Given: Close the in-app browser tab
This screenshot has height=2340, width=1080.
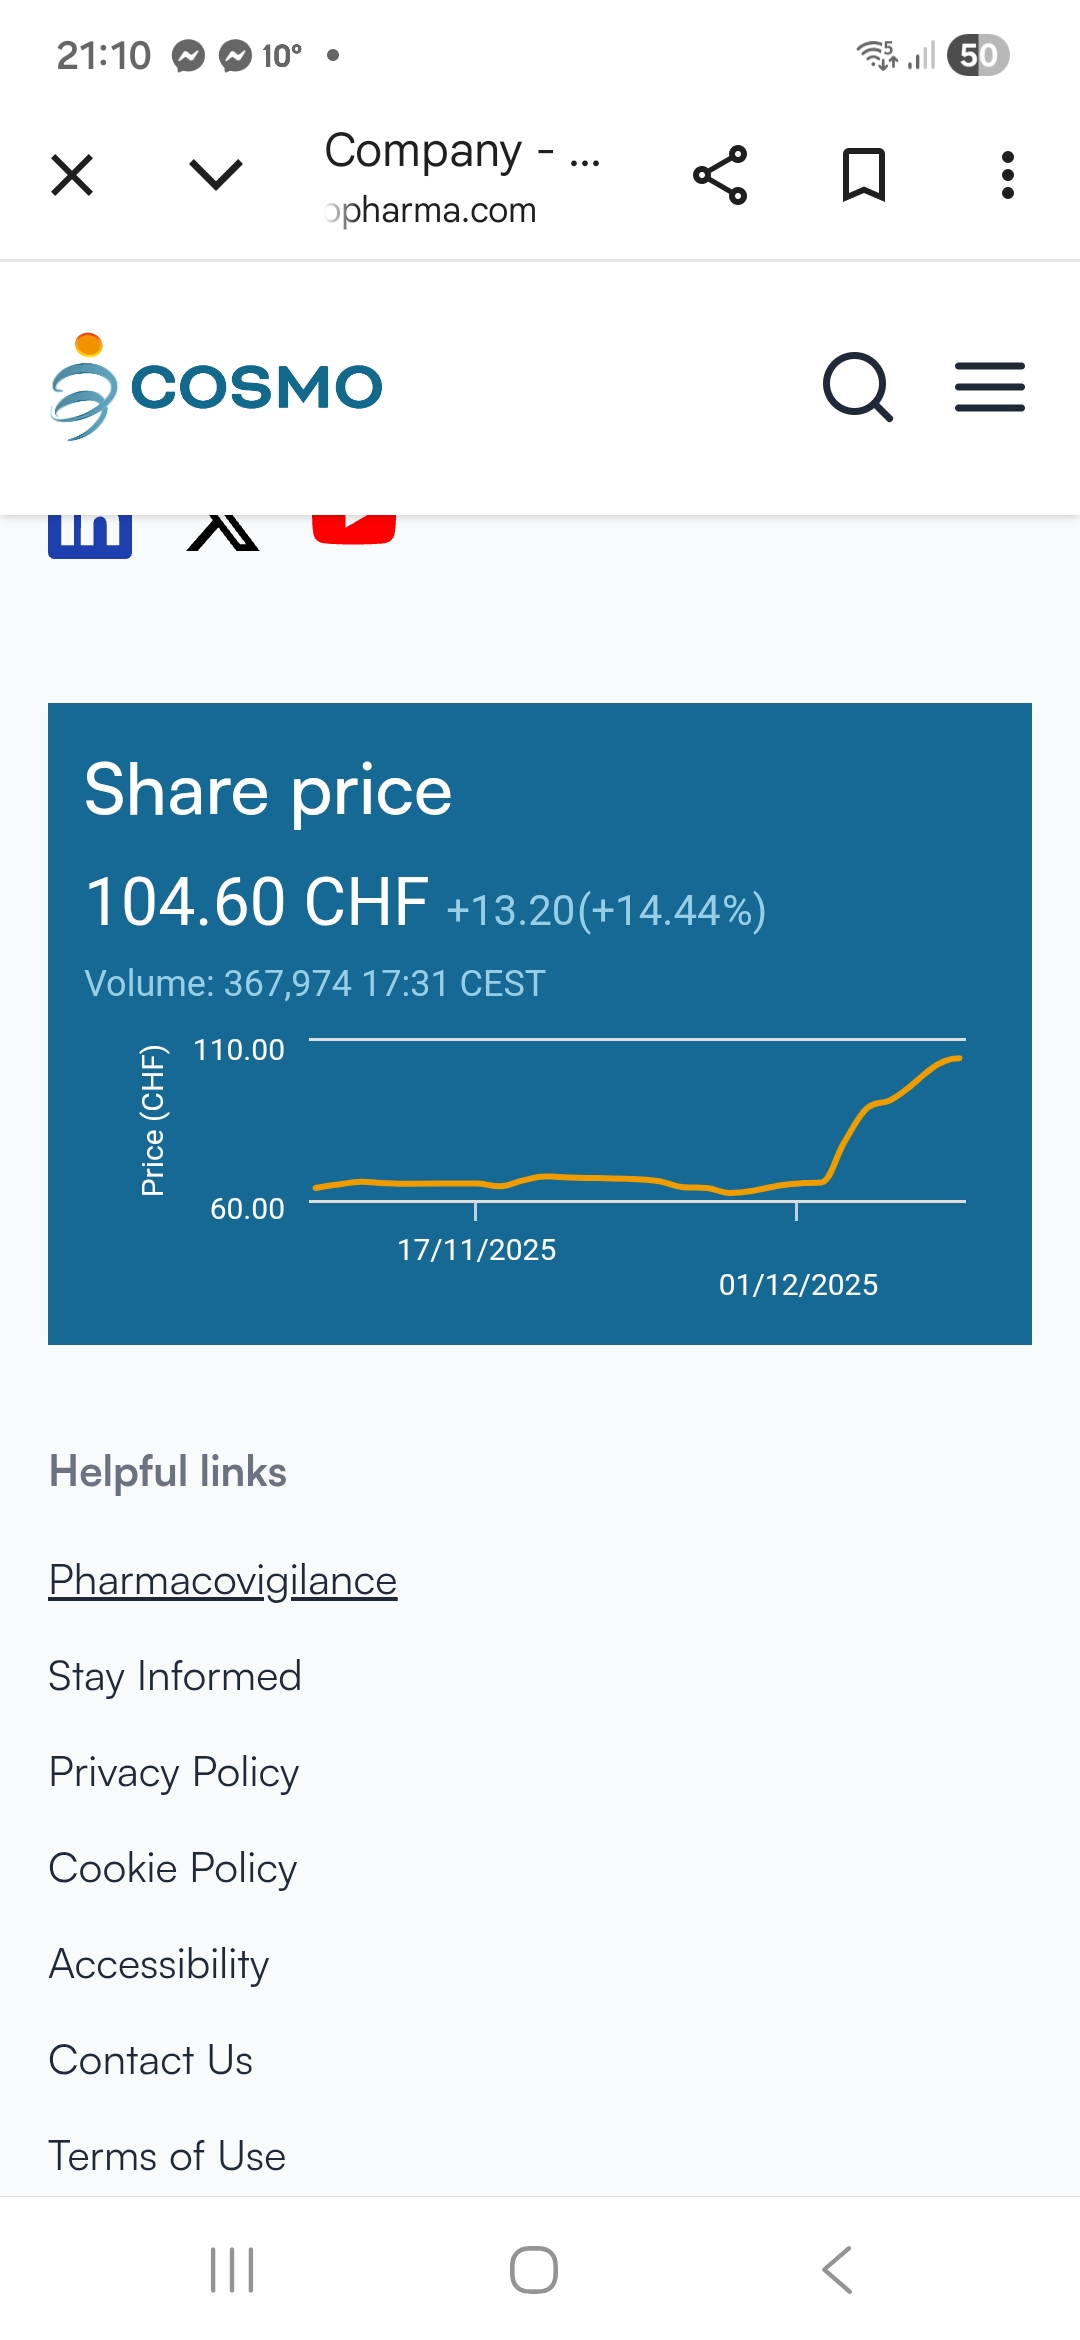Looking at the screenshot, I should [72, 175].
